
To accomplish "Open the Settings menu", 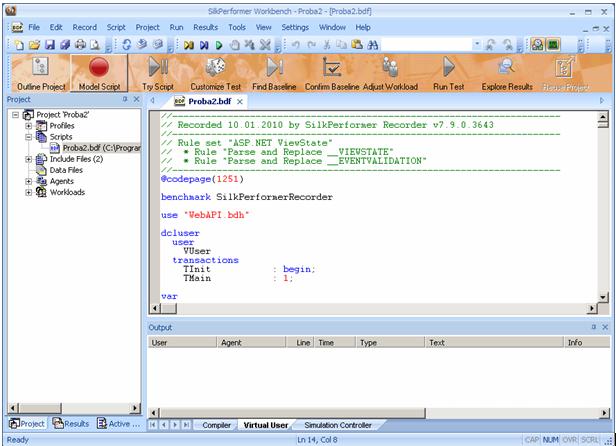I will [x=295, y=28].
